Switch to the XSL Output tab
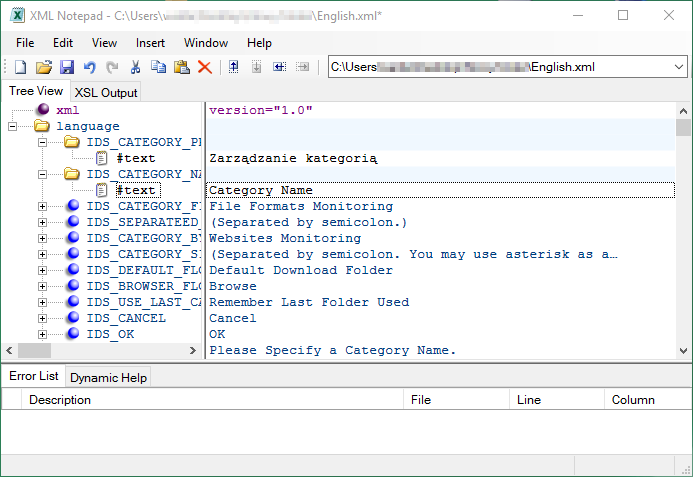Screen dimensions: 693x477 (106, 92)
